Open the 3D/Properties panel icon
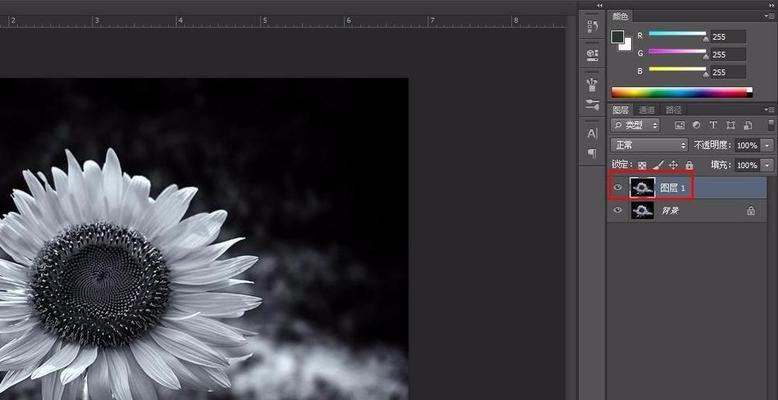 tap(592, 55)
